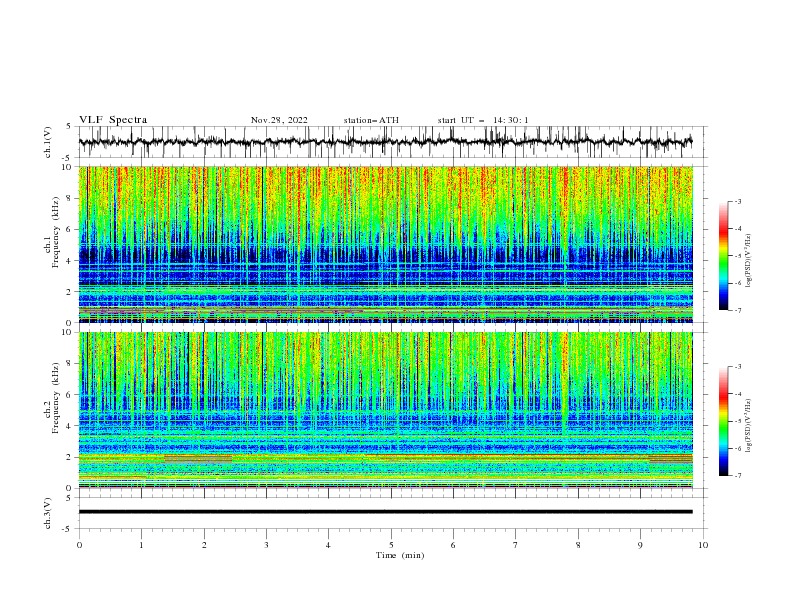This screenshot has width=792, height=612.
Task: Click the time axis tick label "10"
Action: (x=703, y=545)
